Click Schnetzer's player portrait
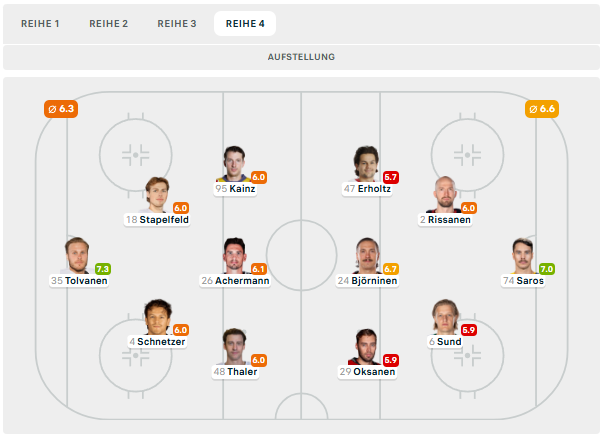This screenshot has height=441, width=611. 158,316
